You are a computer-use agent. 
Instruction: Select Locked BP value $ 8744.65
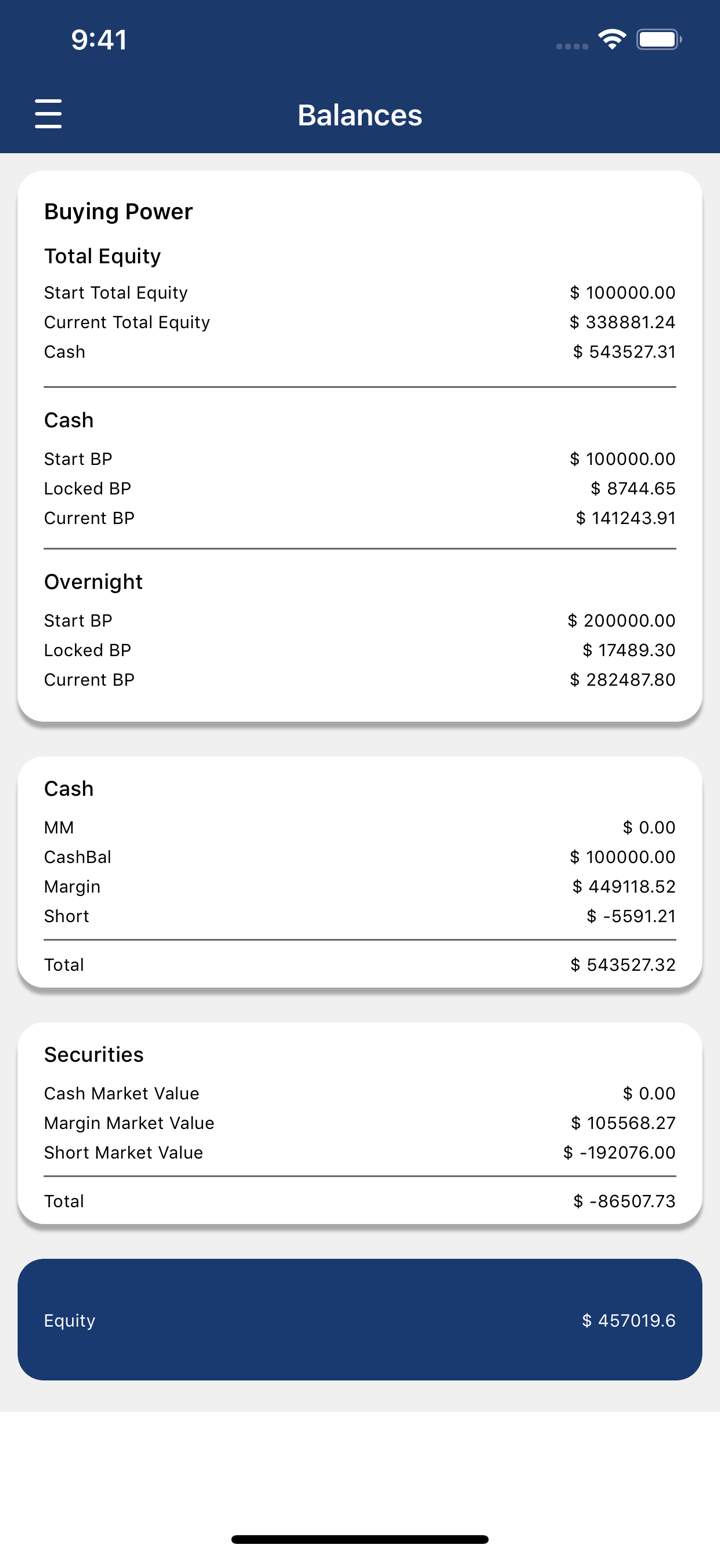(632, 489)
